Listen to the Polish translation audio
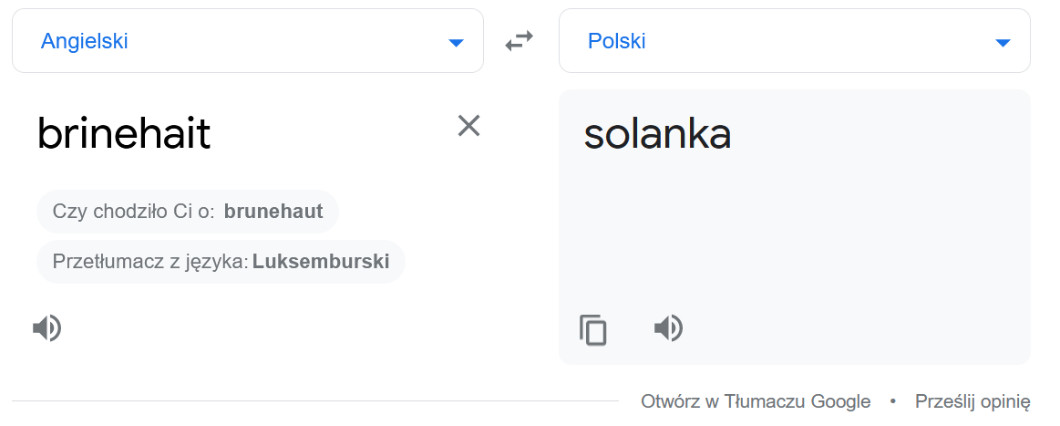The image size is (1060, 426). click(668, 328)
